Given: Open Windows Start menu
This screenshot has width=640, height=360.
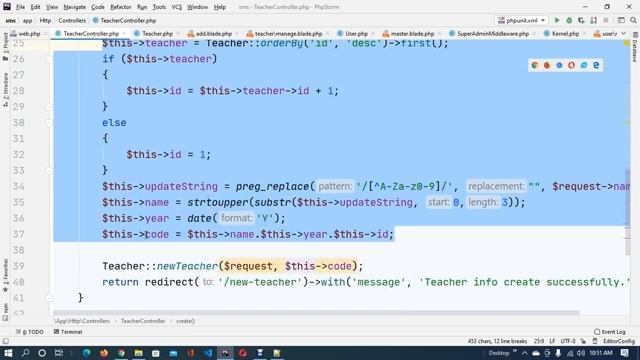Looking at the screenshot, I should pos(8,353).
